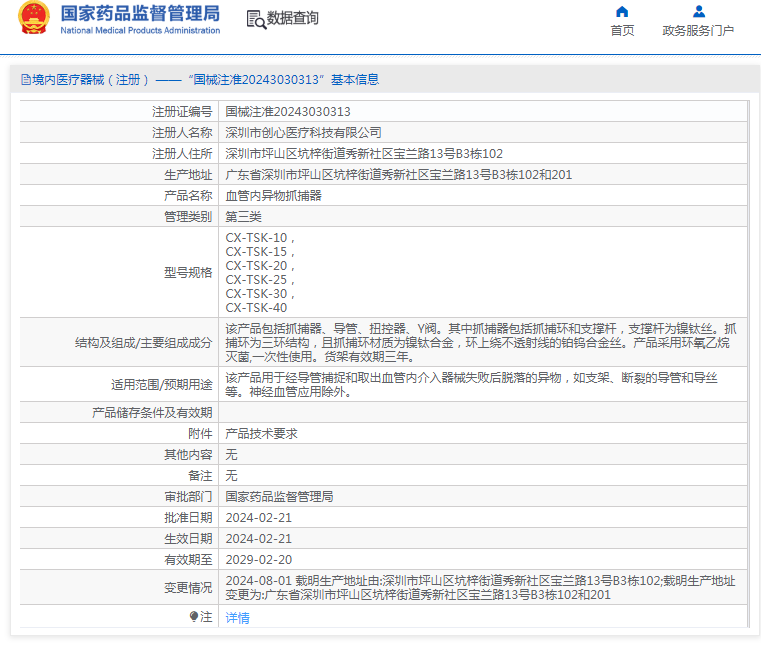761x645 pixels.
Task: Open 政务服务门户 via the user icon
Action: pos(698,12)
